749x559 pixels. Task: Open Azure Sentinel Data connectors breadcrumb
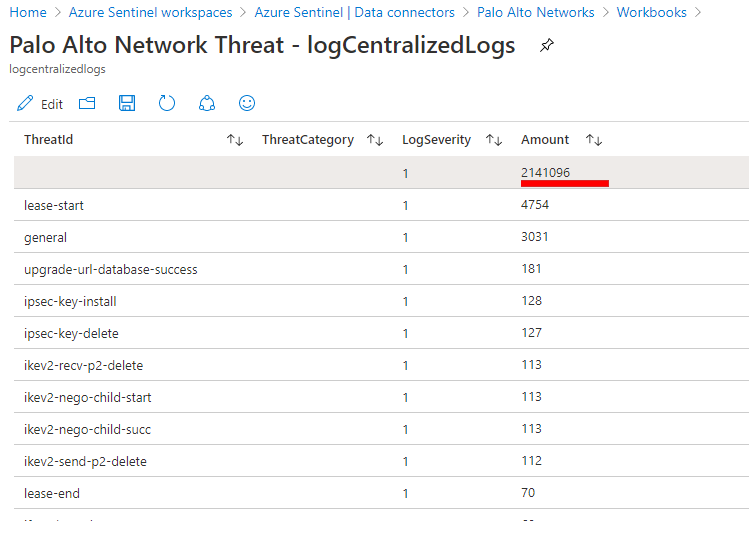click(x=354, y=12)
